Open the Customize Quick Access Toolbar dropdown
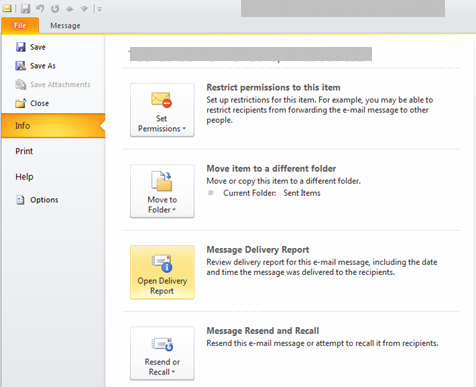Screen dimensions: 476x387 99,9
